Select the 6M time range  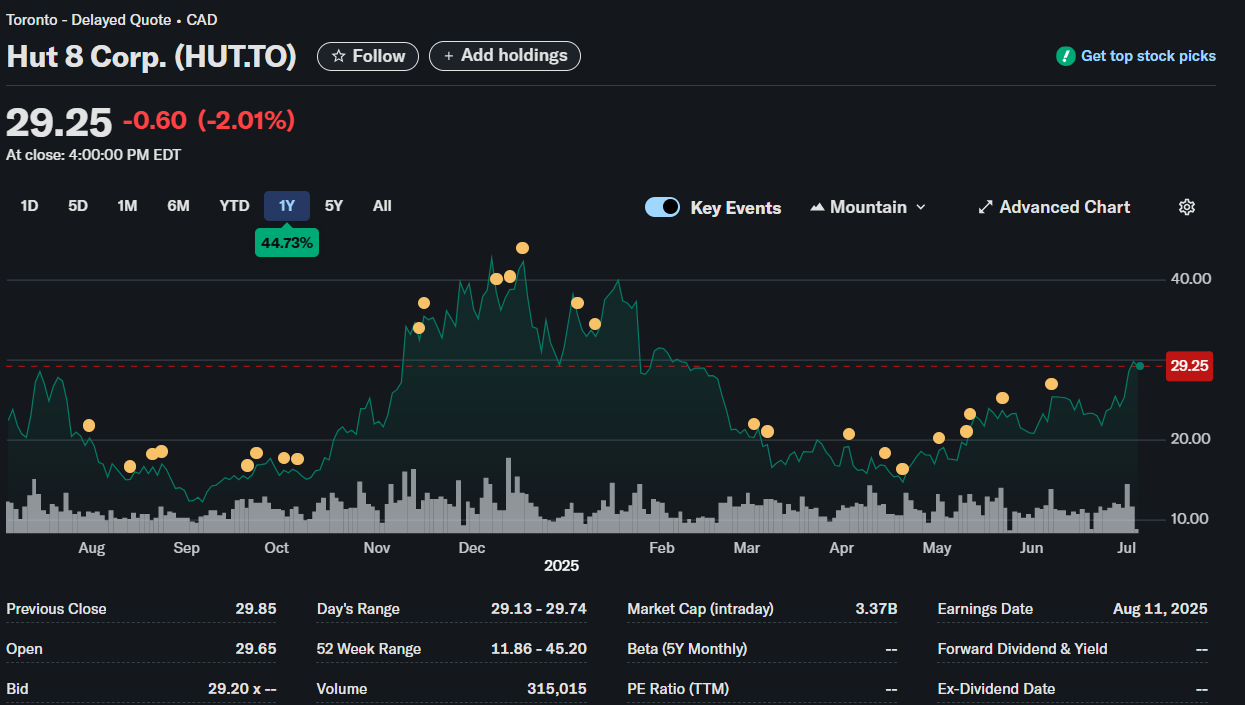[178, 206]
